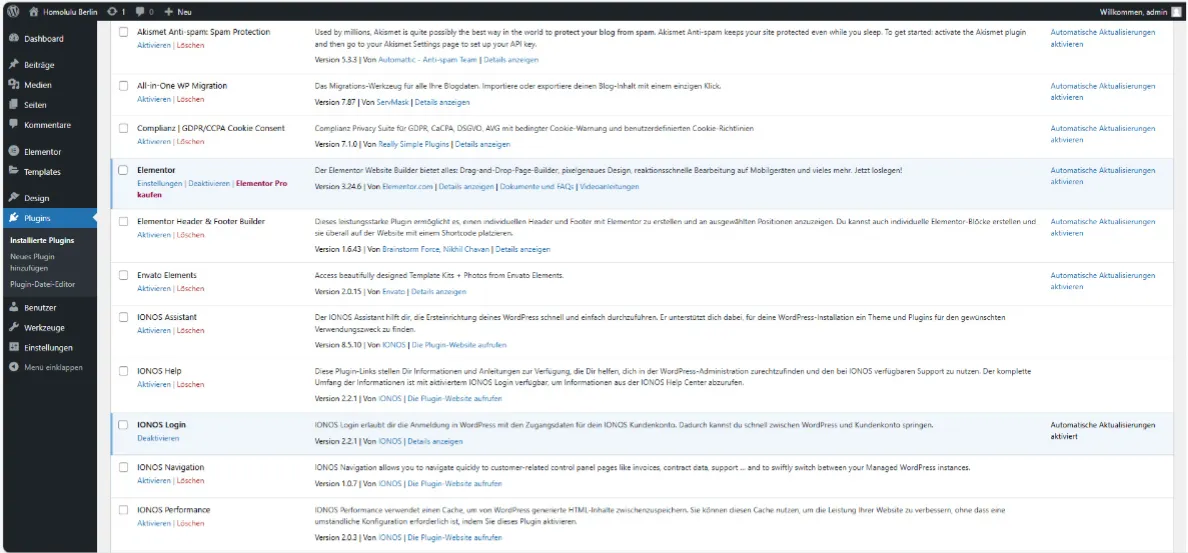Enable automatic updates for Envato Elements
The width and height of the screenshot is (1188, 553).
point(1102,281)
